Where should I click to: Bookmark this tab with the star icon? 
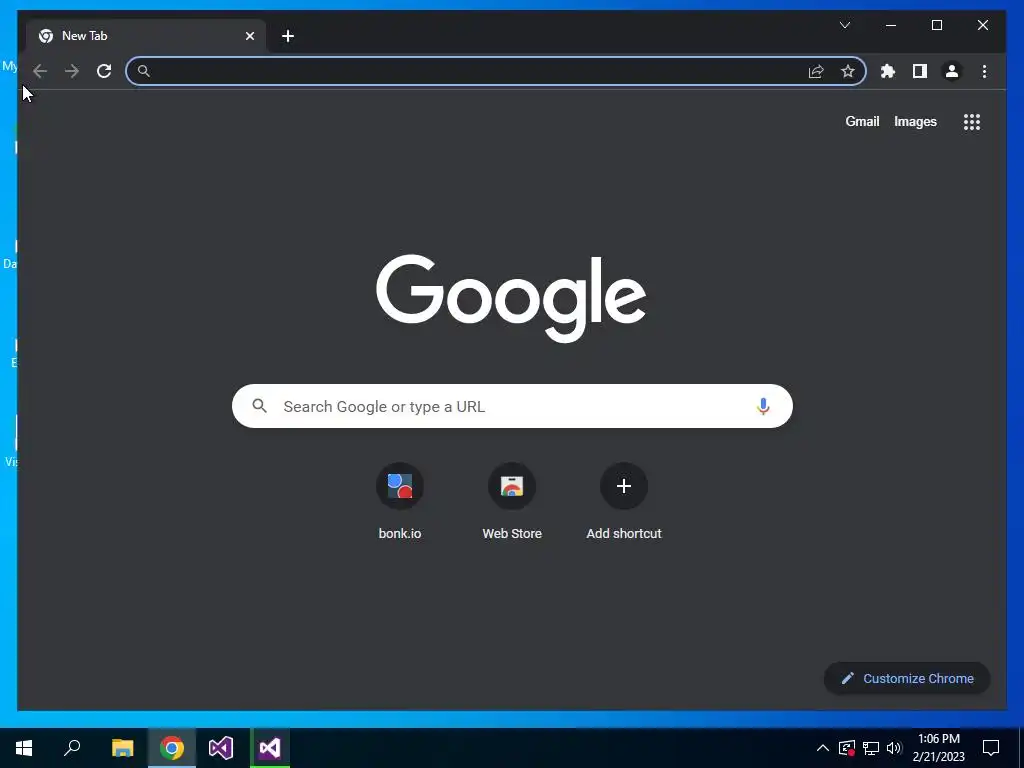(x=848, y=71)
